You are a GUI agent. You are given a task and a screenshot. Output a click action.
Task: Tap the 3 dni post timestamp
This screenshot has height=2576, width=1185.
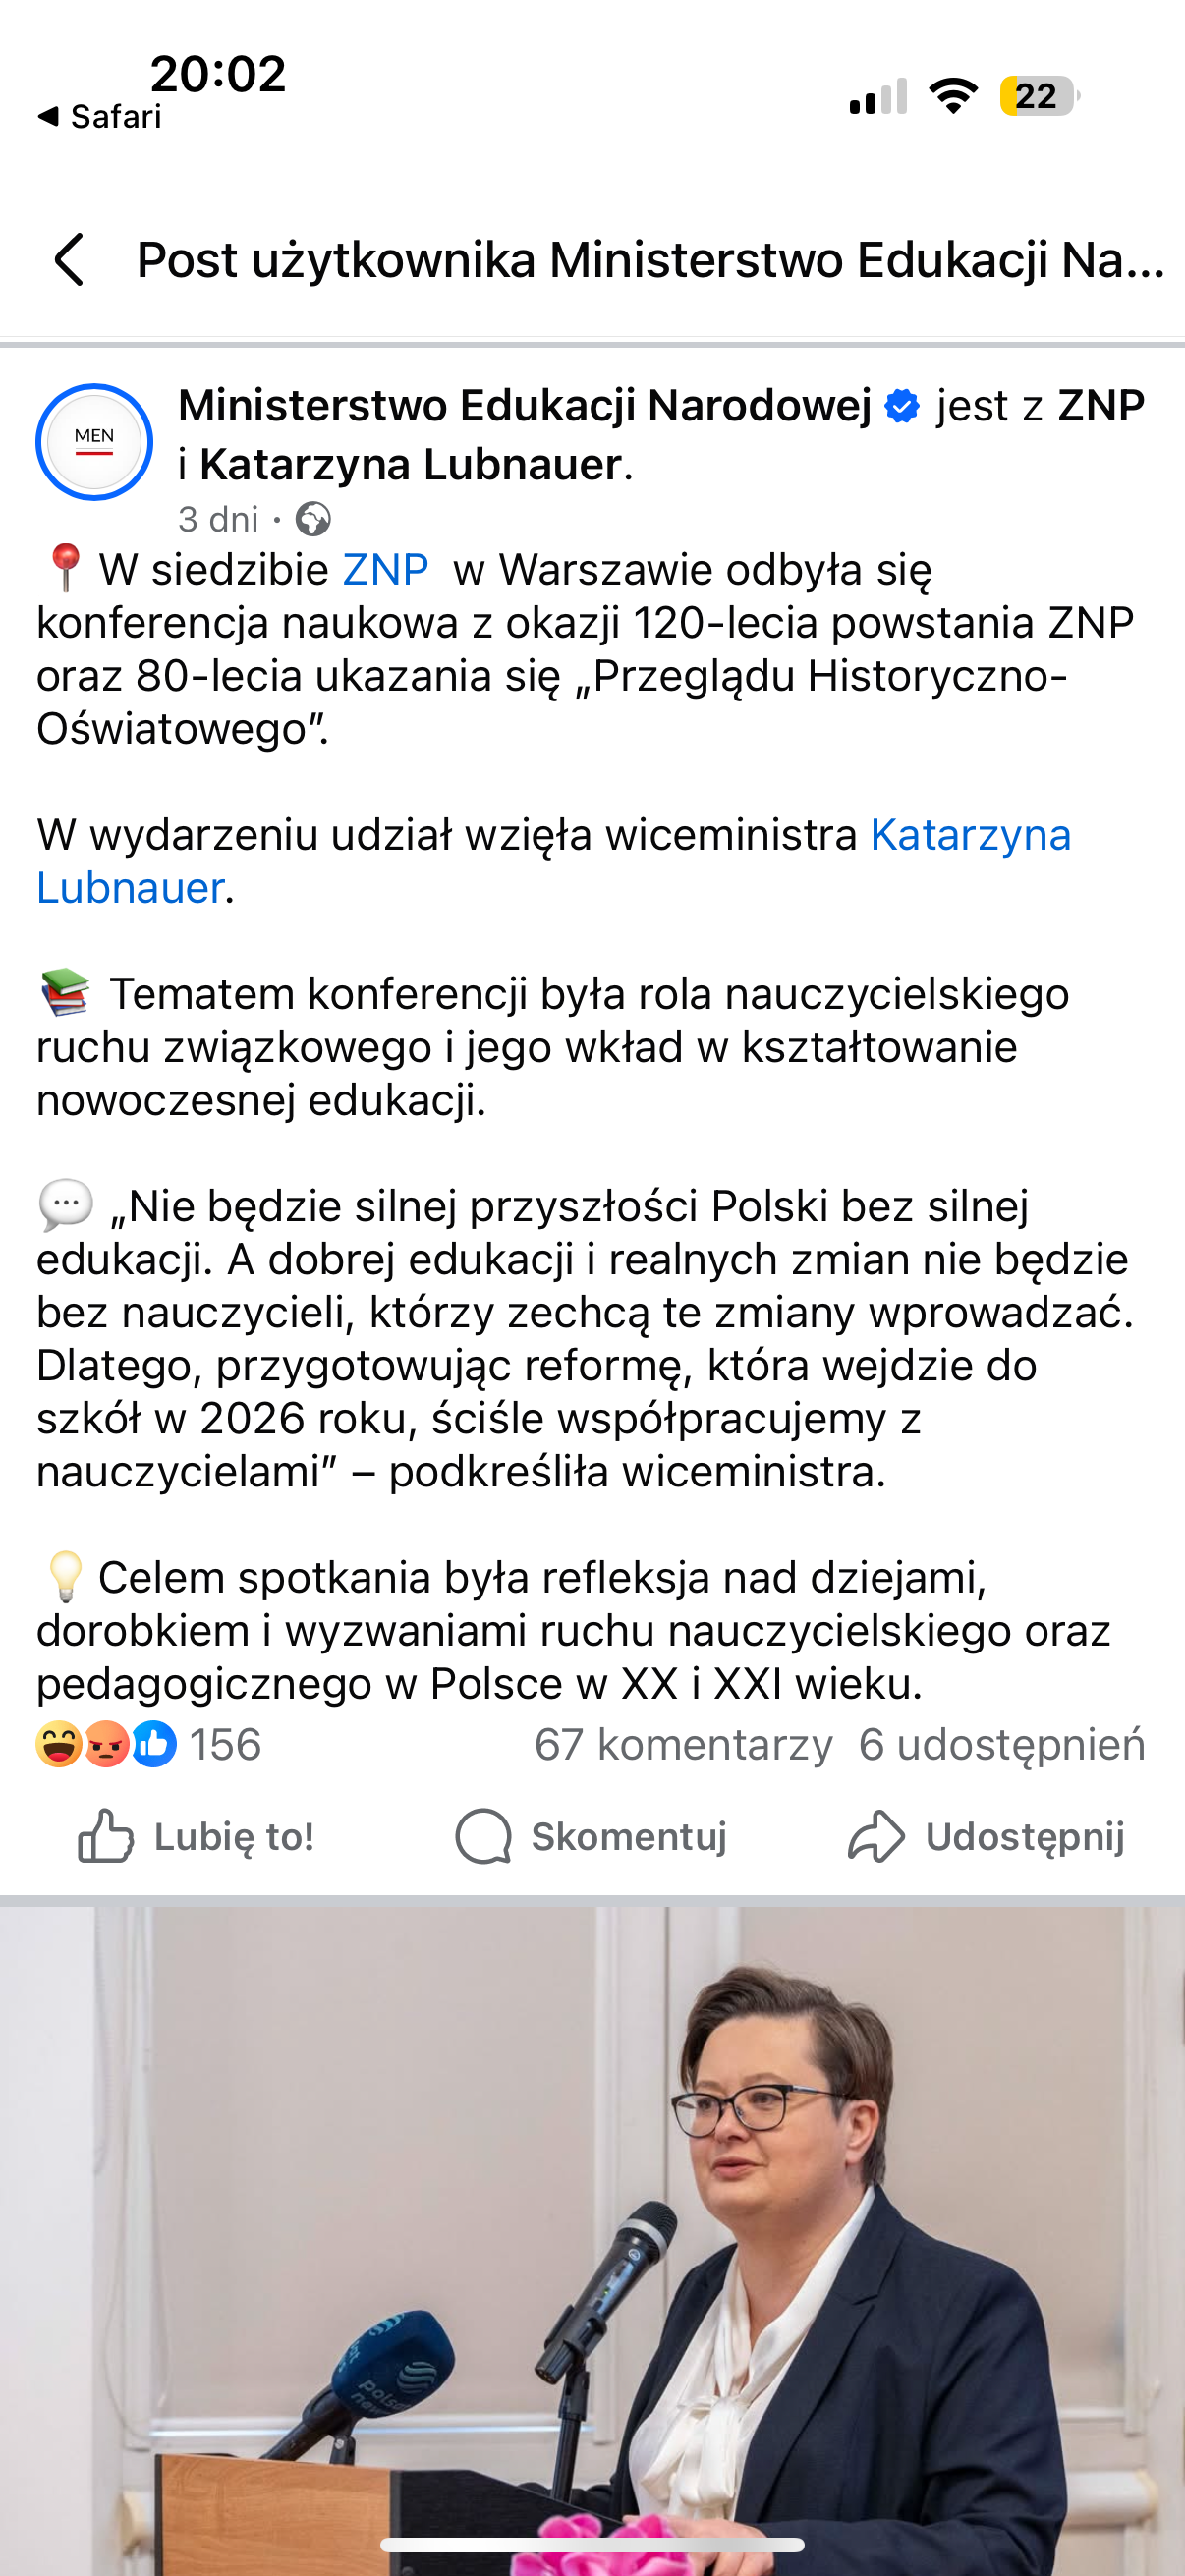pyautogui.click(x=218, y=520)
